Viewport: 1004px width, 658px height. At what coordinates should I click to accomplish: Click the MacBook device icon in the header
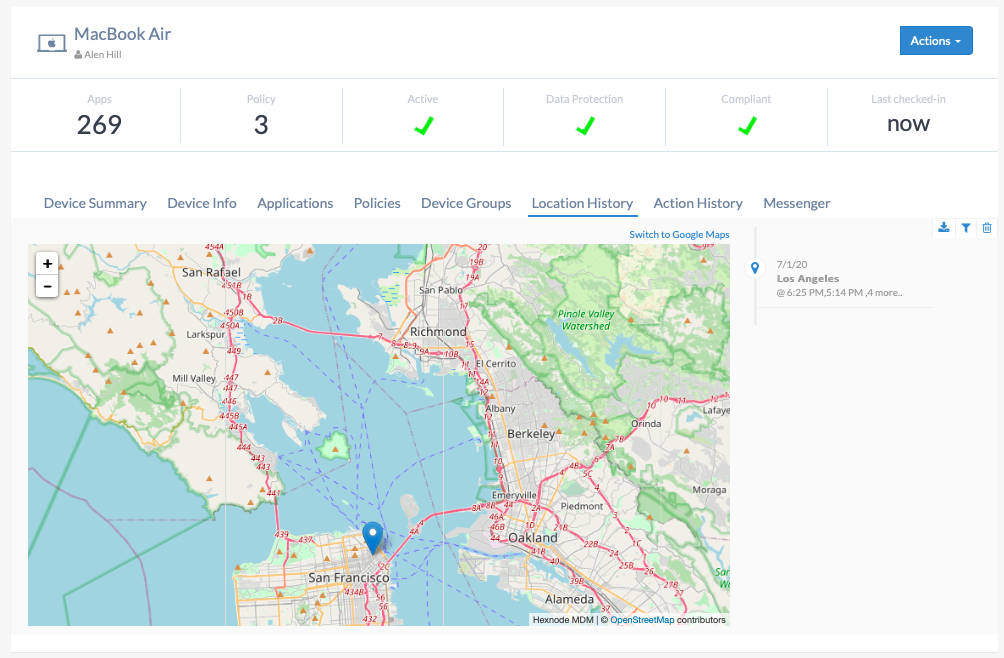[52, 41]
